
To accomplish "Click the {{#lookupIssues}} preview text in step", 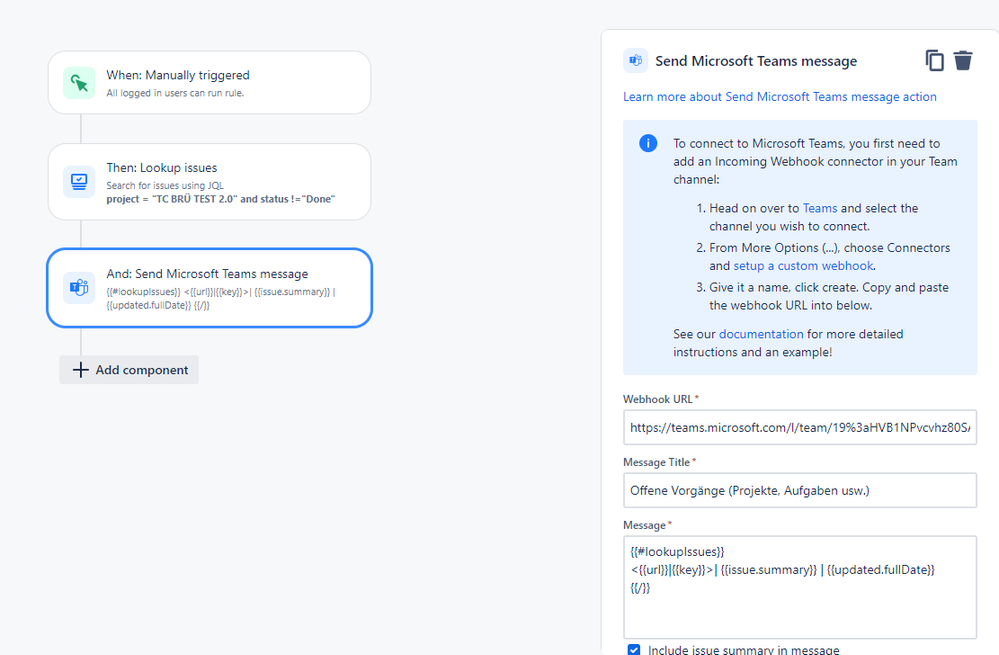I will coord(144,292).
